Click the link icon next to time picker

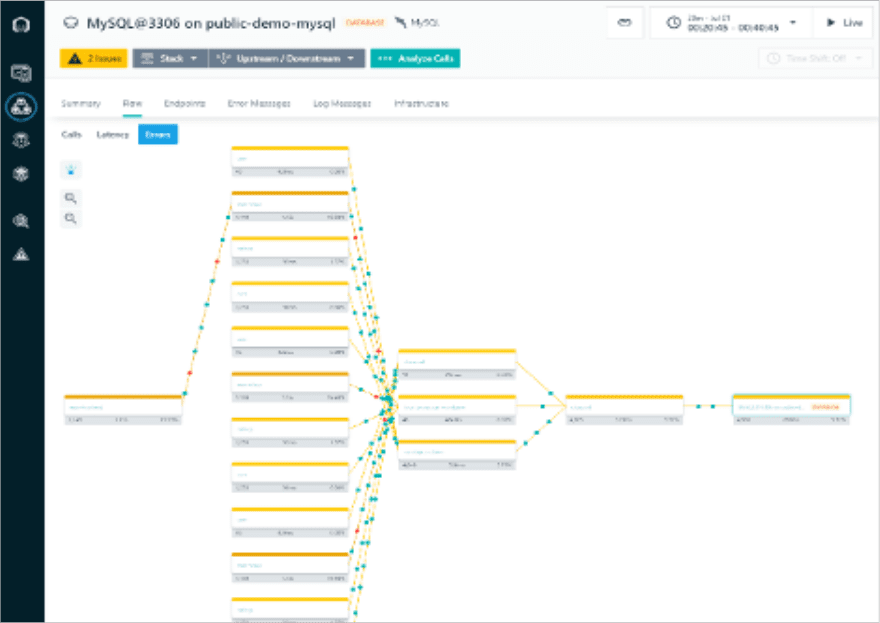coord(624,23)
